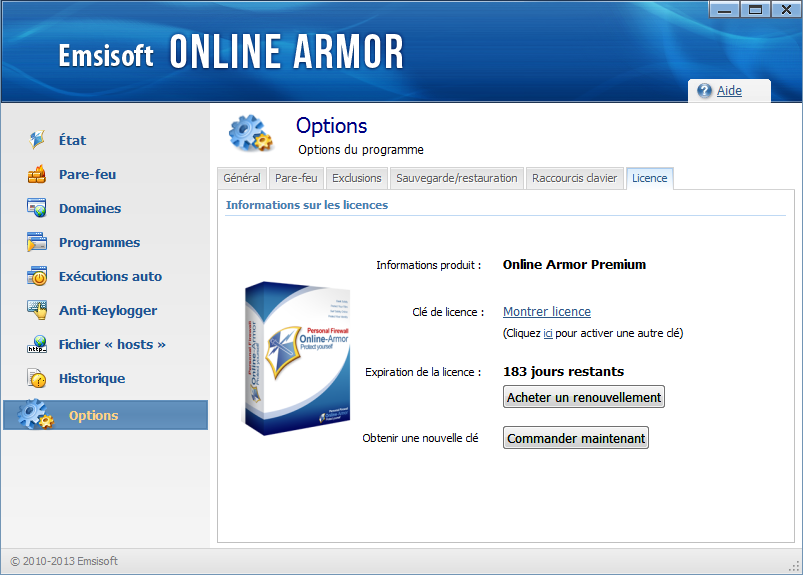This screenshot has width=803, height=575.
Task: Switch to Raccourcis clavier tab
Action: 575,178
